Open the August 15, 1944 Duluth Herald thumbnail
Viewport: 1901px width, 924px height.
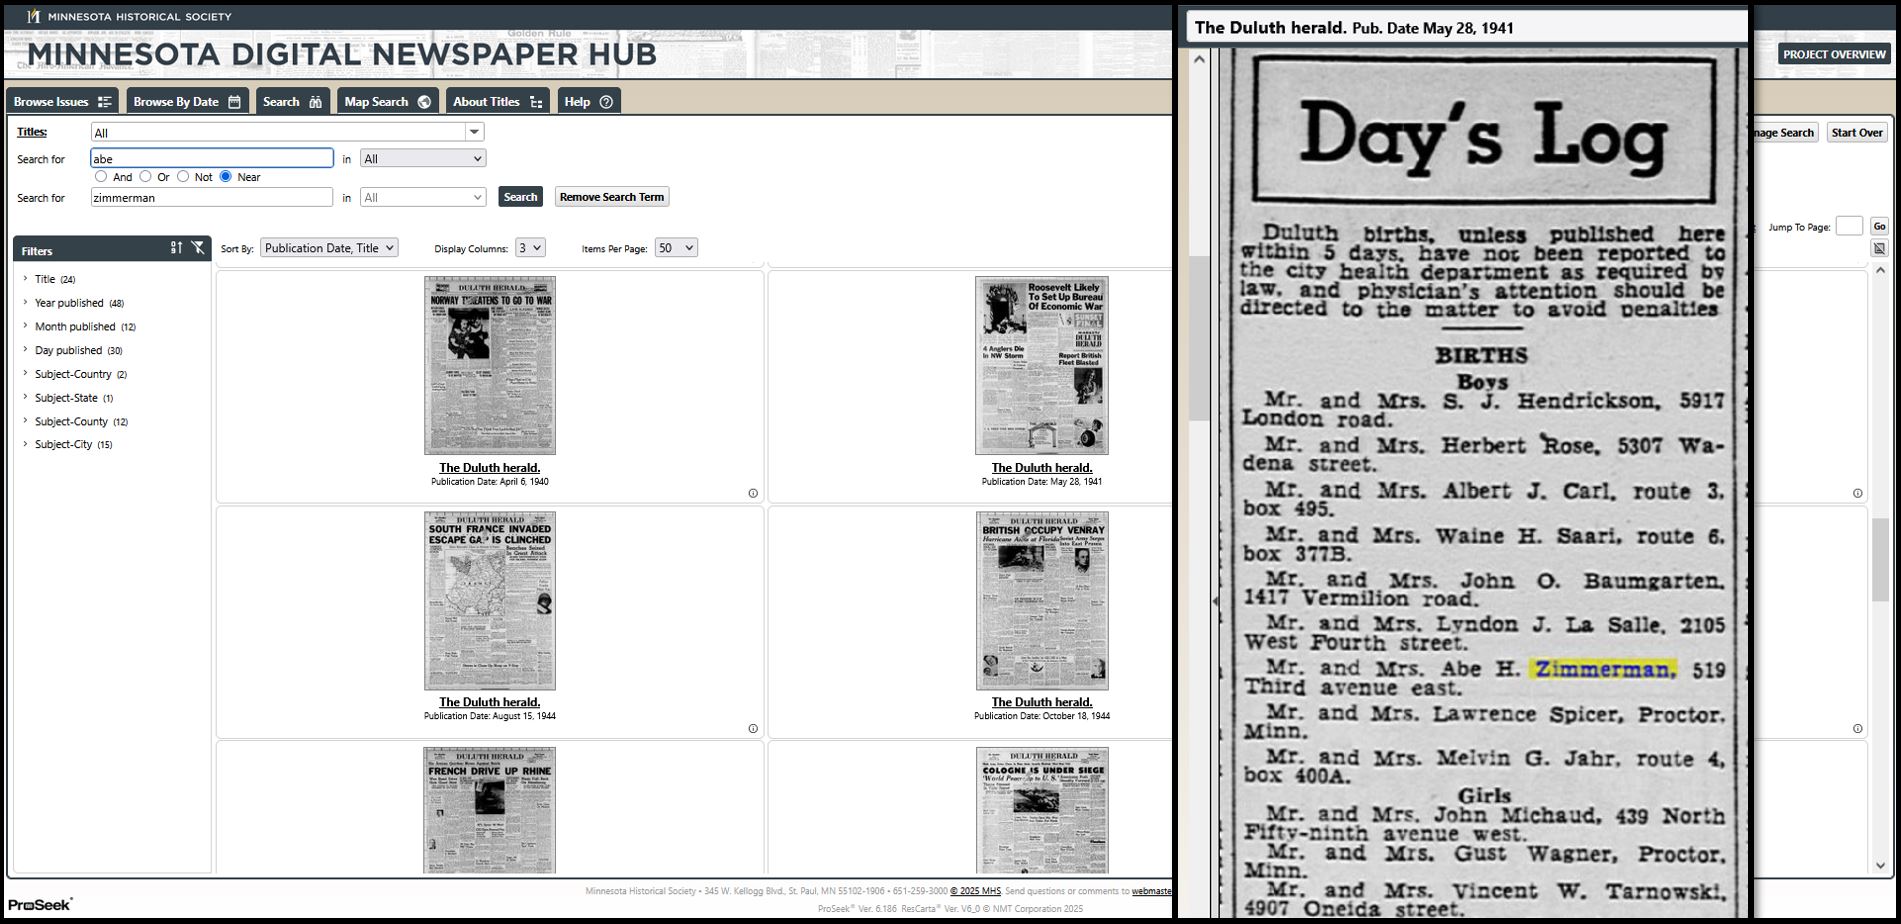[490, 601]
